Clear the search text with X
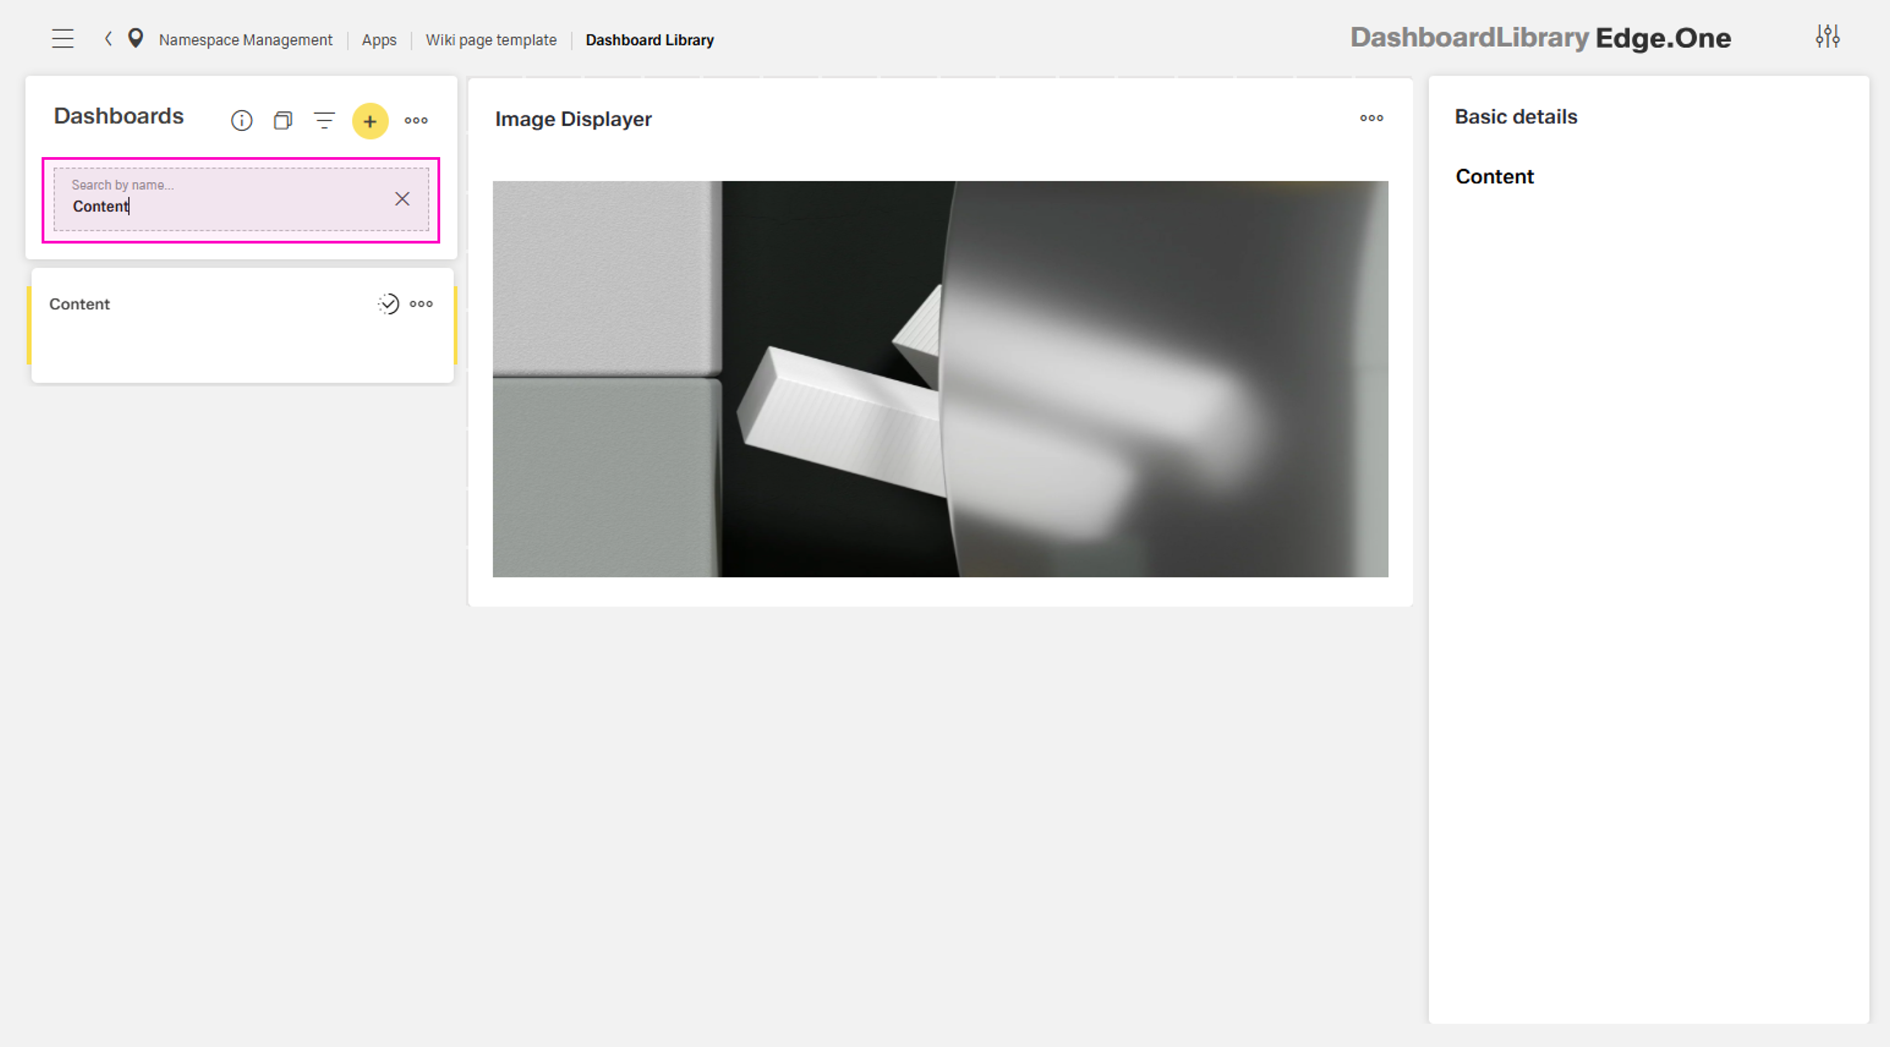Image resolution: width=1890 pixels, height=1047 pixels. [402, 199]
